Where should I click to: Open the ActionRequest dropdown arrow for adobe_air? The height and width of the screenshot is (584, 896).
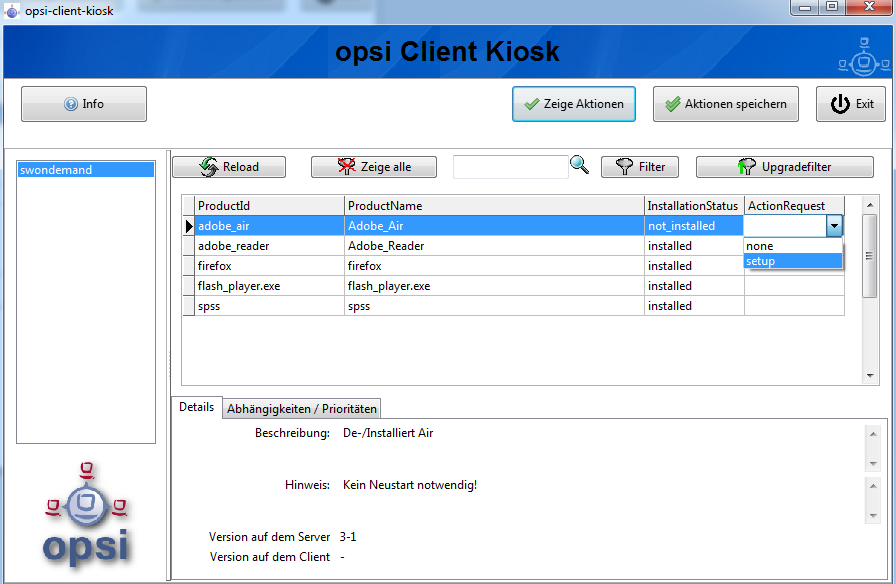point(834,226)
